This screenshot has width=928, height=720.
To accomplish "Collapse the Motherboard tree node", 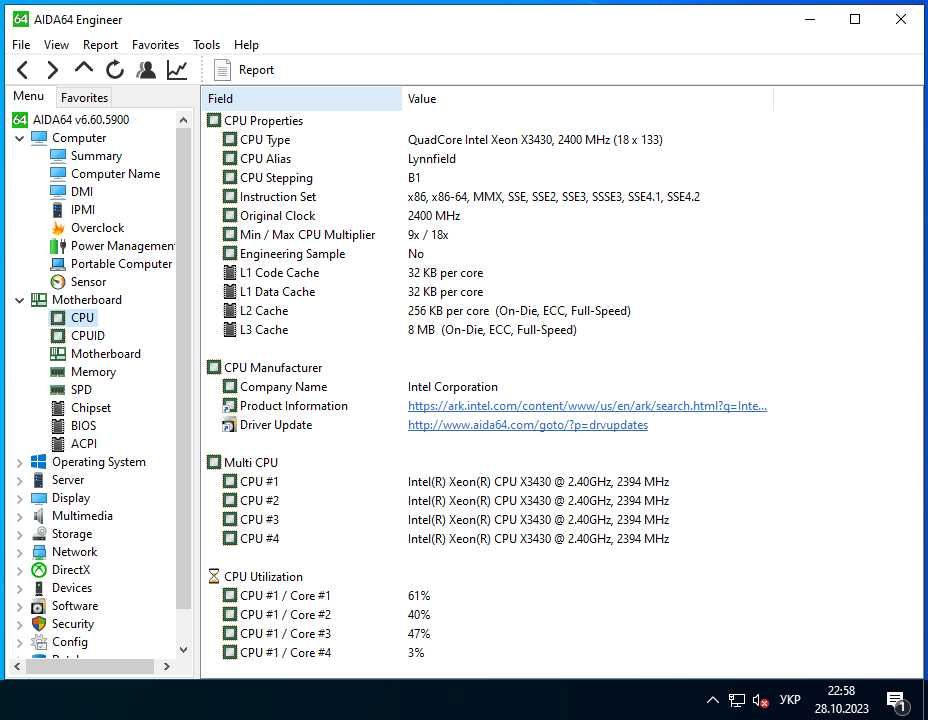I will coord(20,301).
